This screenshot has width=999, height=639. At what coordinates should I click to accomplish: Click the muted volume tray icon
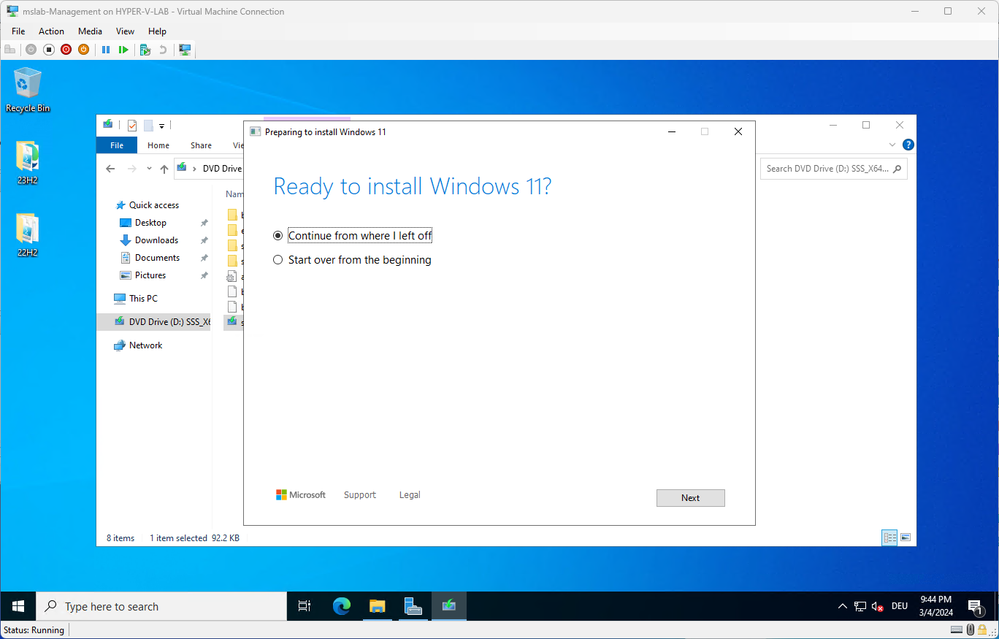[x=877, y=607]
